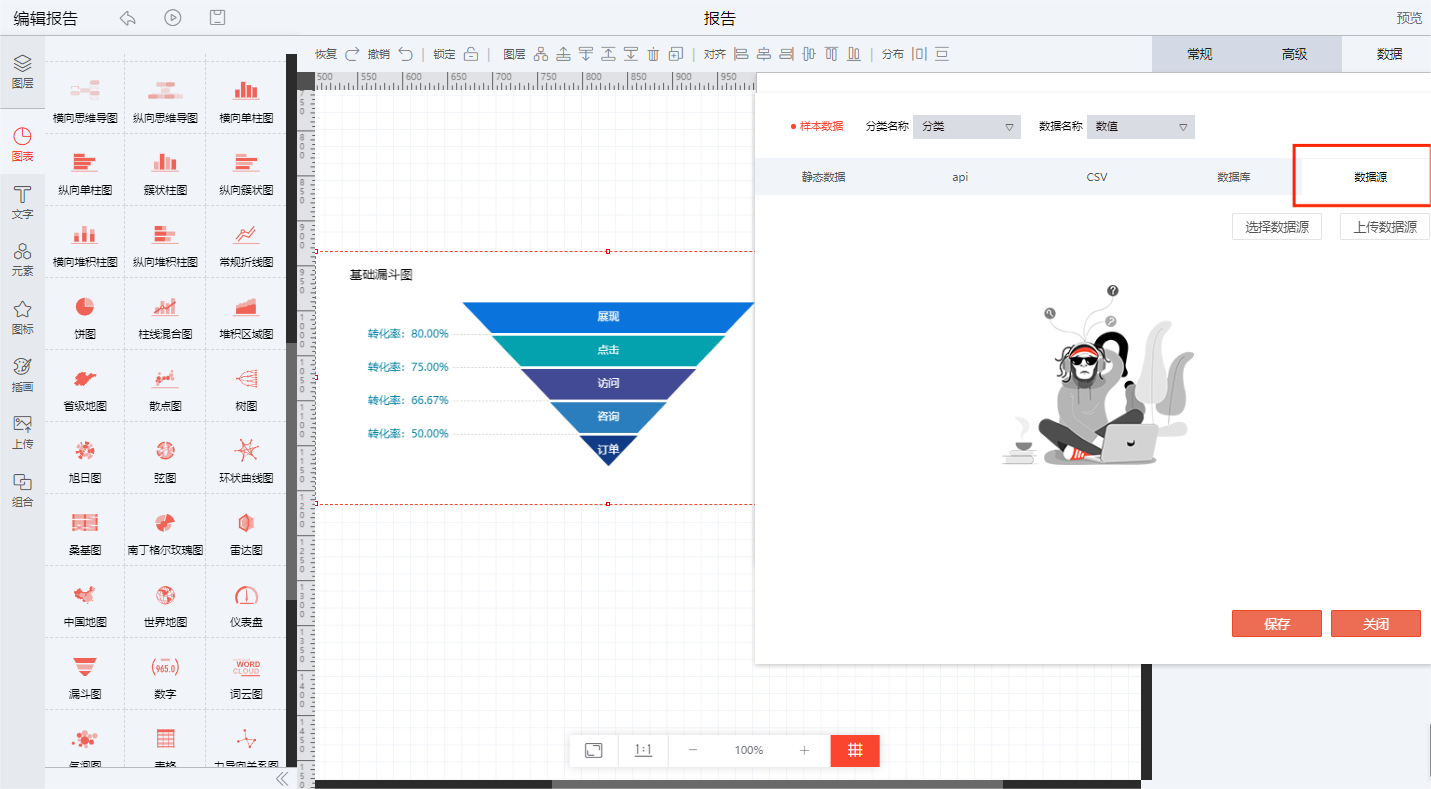The image size is (1431, 789).
Task: Click the 保存 save button
Action: click(x=1277, y=623)
